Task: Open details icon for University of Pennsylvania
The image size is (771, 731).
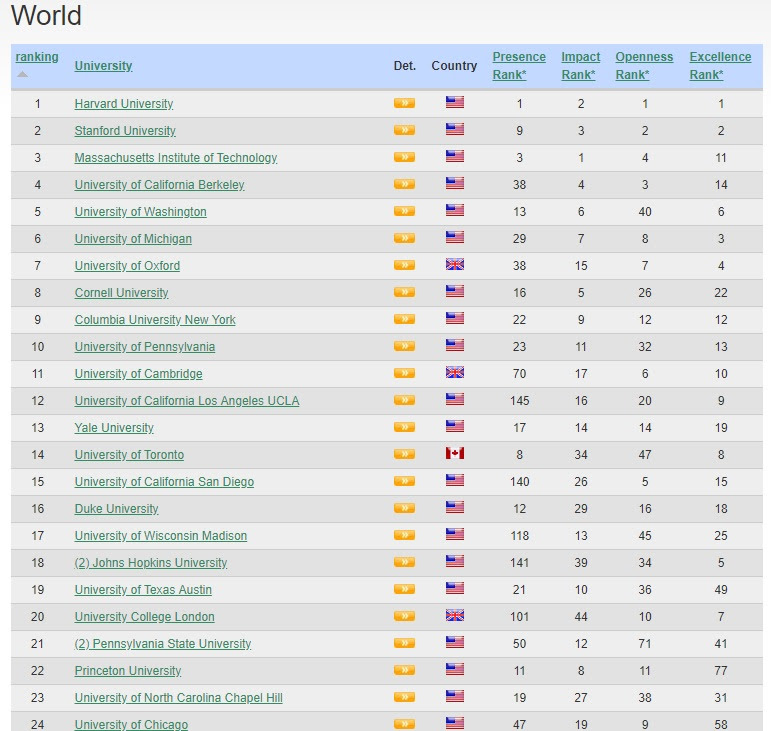Action: 404,347
